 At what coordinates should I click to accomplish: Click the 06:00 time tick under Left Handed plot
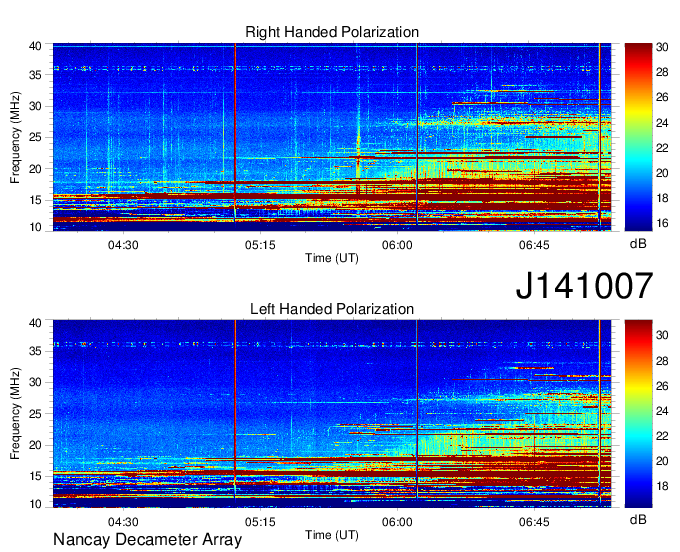point(397,522)
